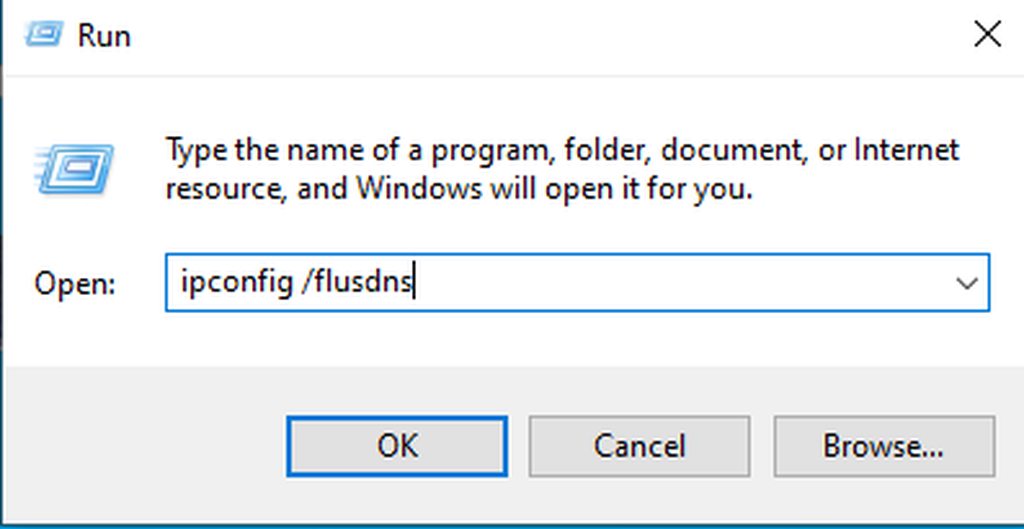The width and height of the screenshot is (1024, 529).
Task: Close the Run dialog with the X
Action: pyautogui.click(x=987, y=34)
